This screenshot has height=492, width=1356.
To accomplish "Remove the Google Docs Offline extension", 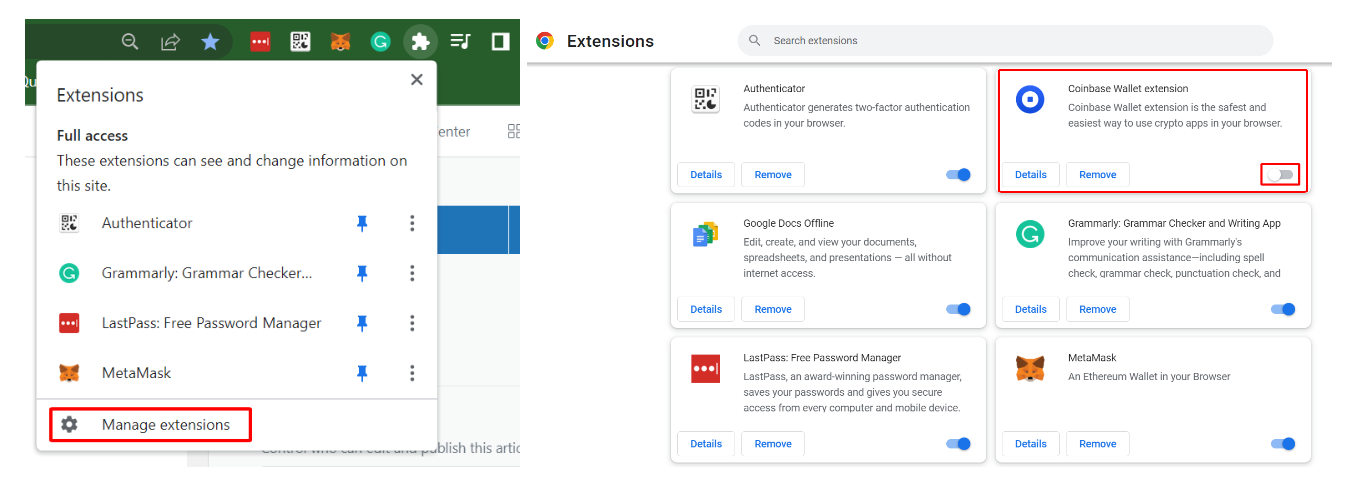I will tap(773, 309).
